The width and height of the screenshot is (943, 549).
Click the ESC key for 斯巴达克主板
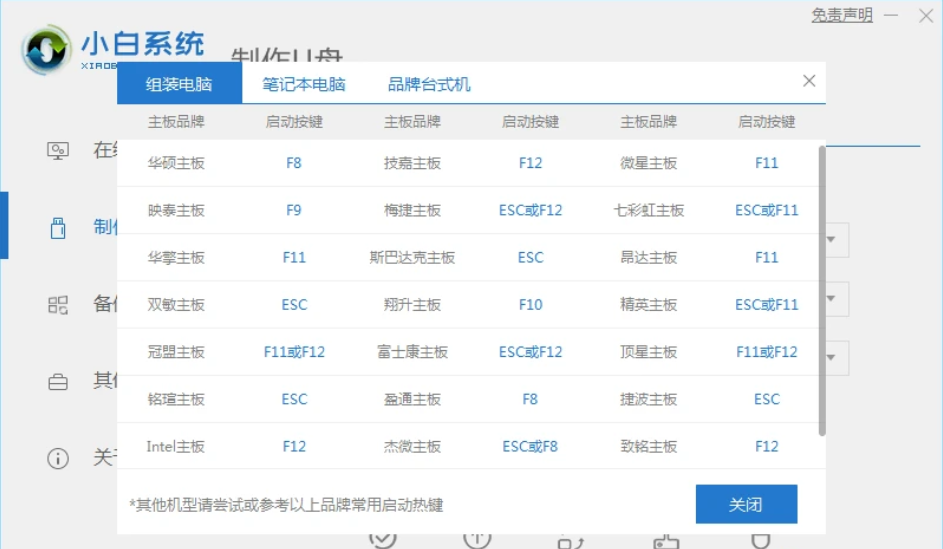tap(530, 257)
